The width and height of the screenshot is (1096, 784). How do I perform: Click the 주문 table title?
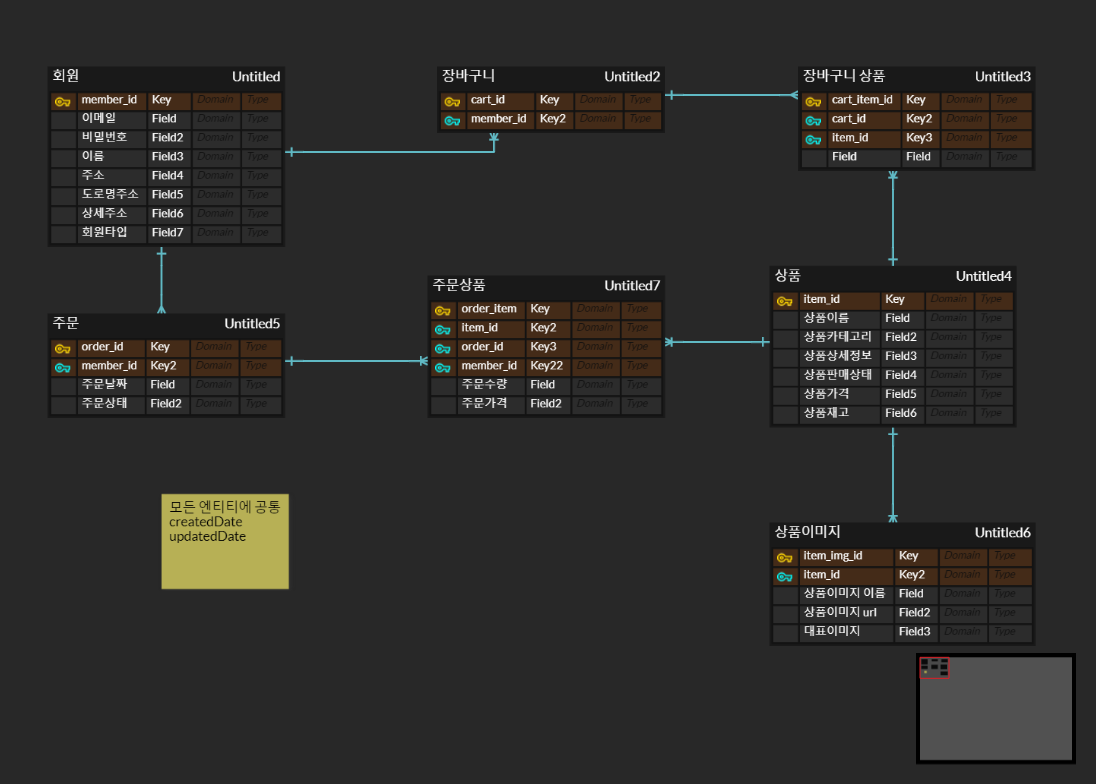pyautogui.click(x=66, y=323)
